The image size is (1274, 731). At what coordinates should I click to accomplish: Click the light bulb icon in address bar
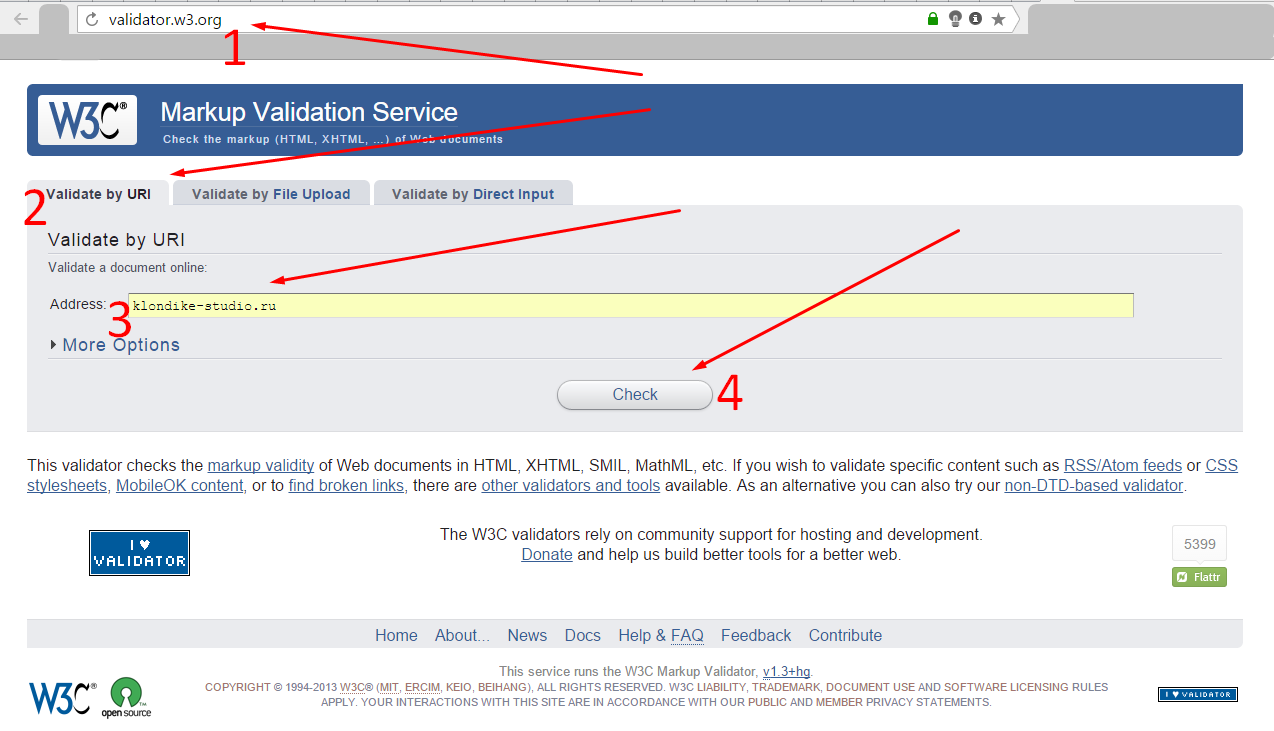pos(955,19)
